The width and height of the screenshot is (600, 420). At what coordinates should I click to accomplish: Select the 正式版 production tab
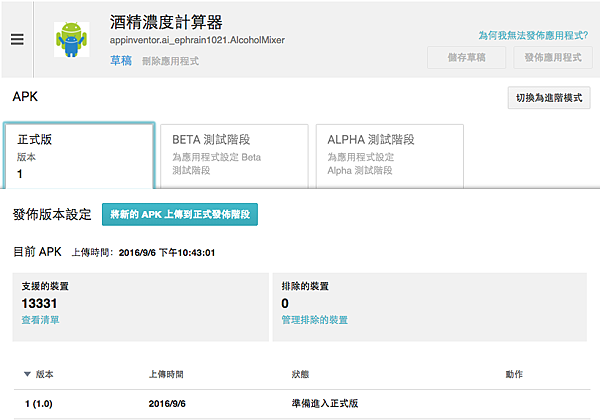79,156
